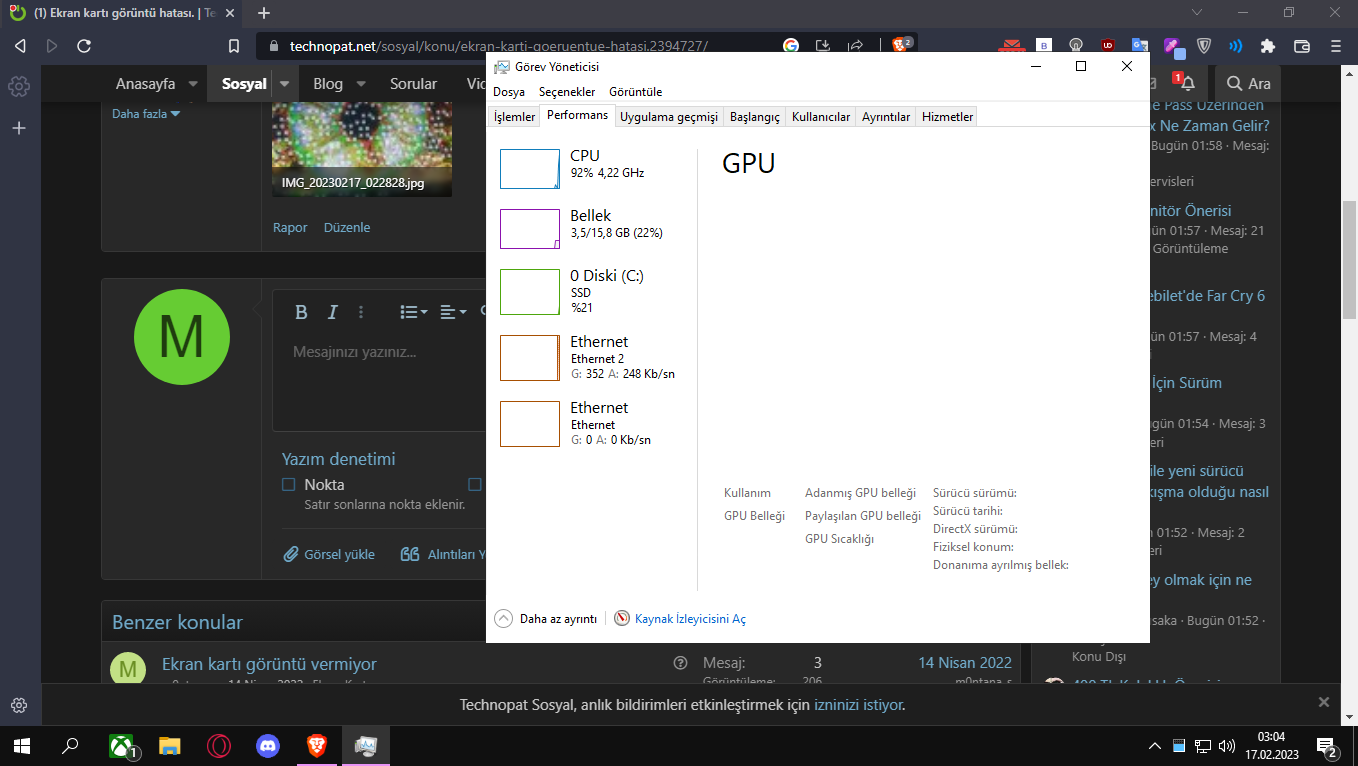The height and width of the screenshot is (766, 1358).
Task: Click the Görsel yükle attachment button
Action: [x=329, y=554]
